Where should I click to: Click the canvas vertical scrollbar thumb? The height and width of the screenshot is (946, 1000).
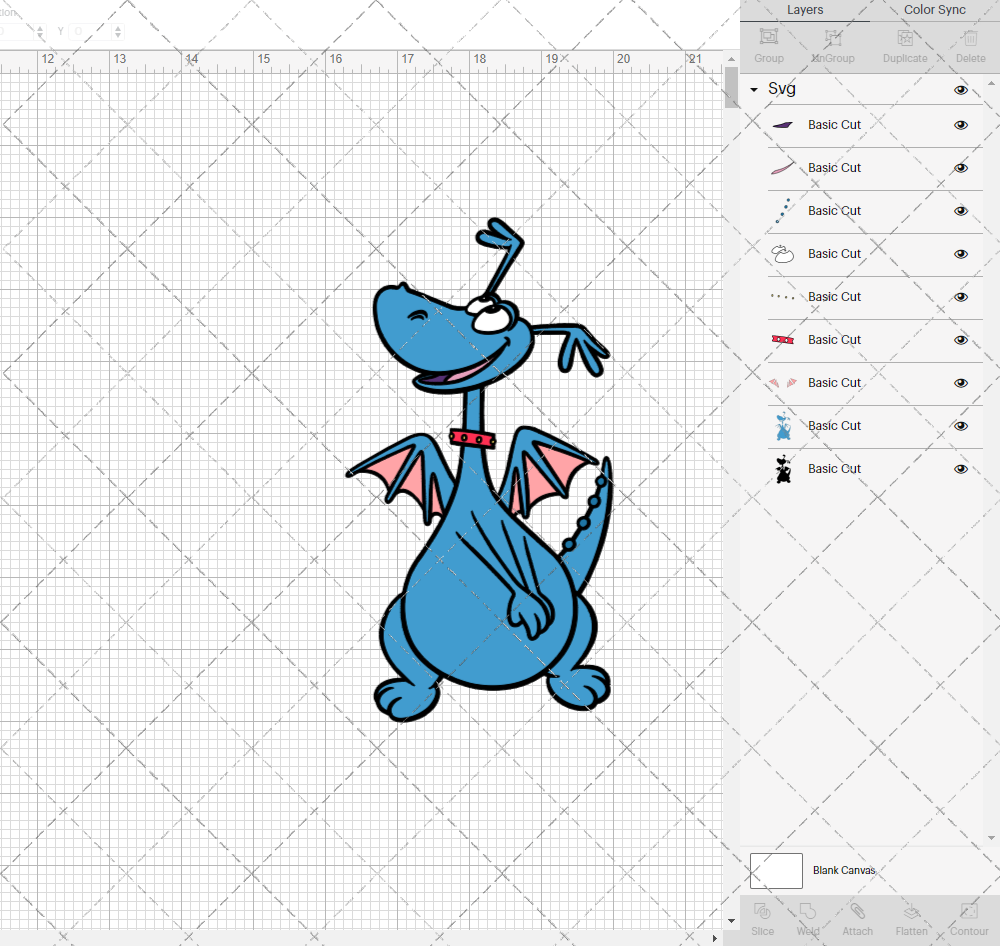pyautogui.click(x=732, y=87)
